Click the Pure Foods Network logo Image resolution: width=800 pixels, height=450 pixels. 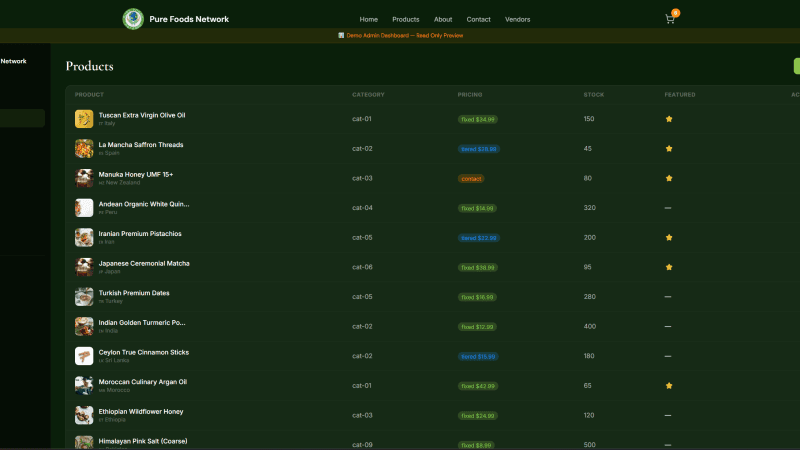[133, 19]
